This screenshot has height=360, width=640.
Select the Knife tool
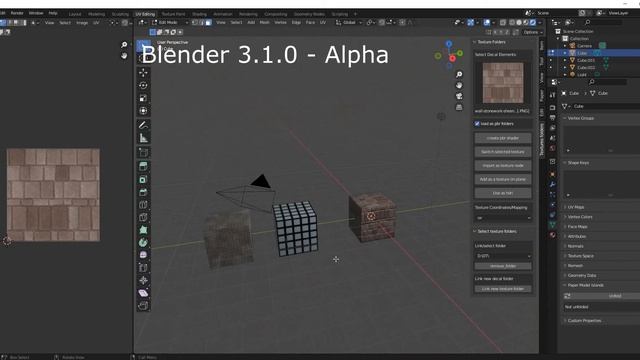coord(143,217)
